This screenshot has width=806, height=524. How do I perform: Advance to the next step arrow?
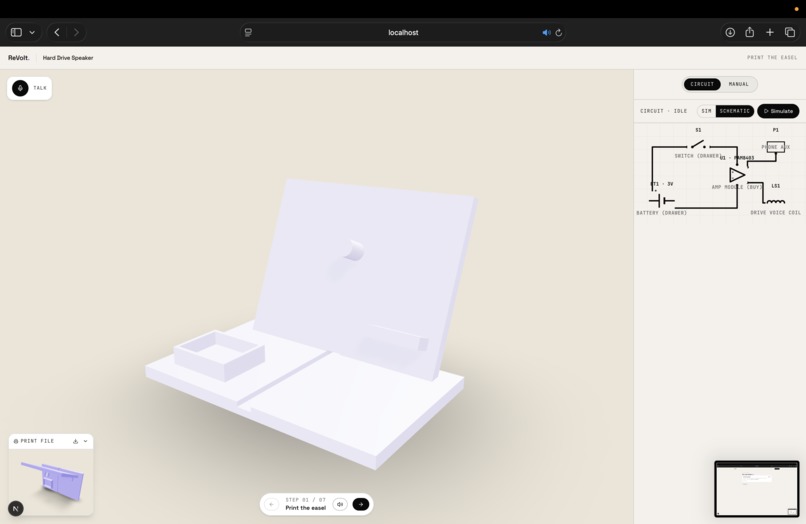point(361,504)
